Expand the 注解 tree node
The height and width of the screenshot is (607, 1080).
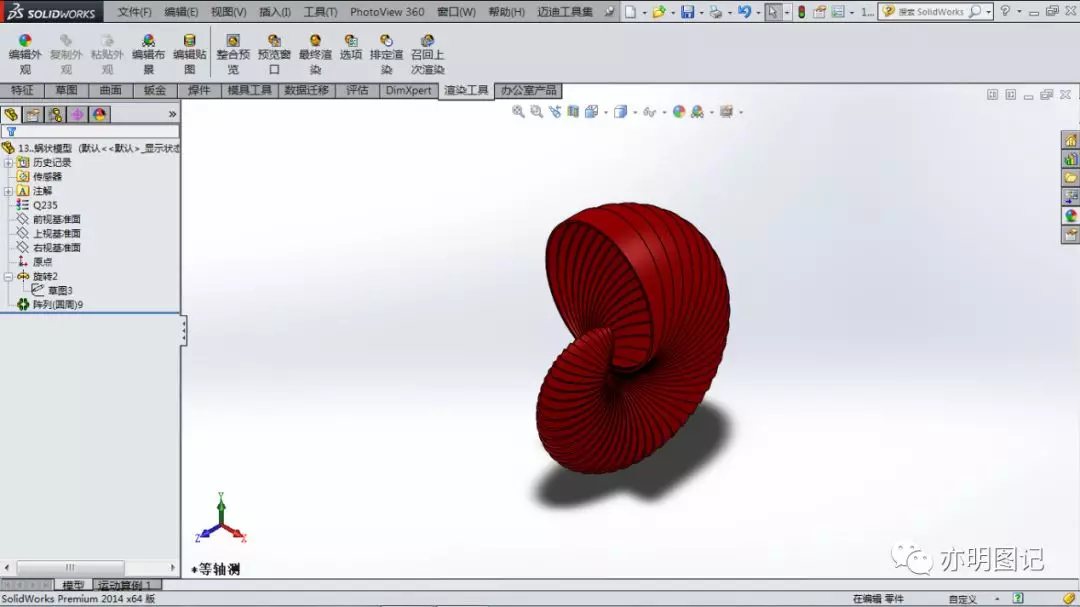[x=8, y=191]
